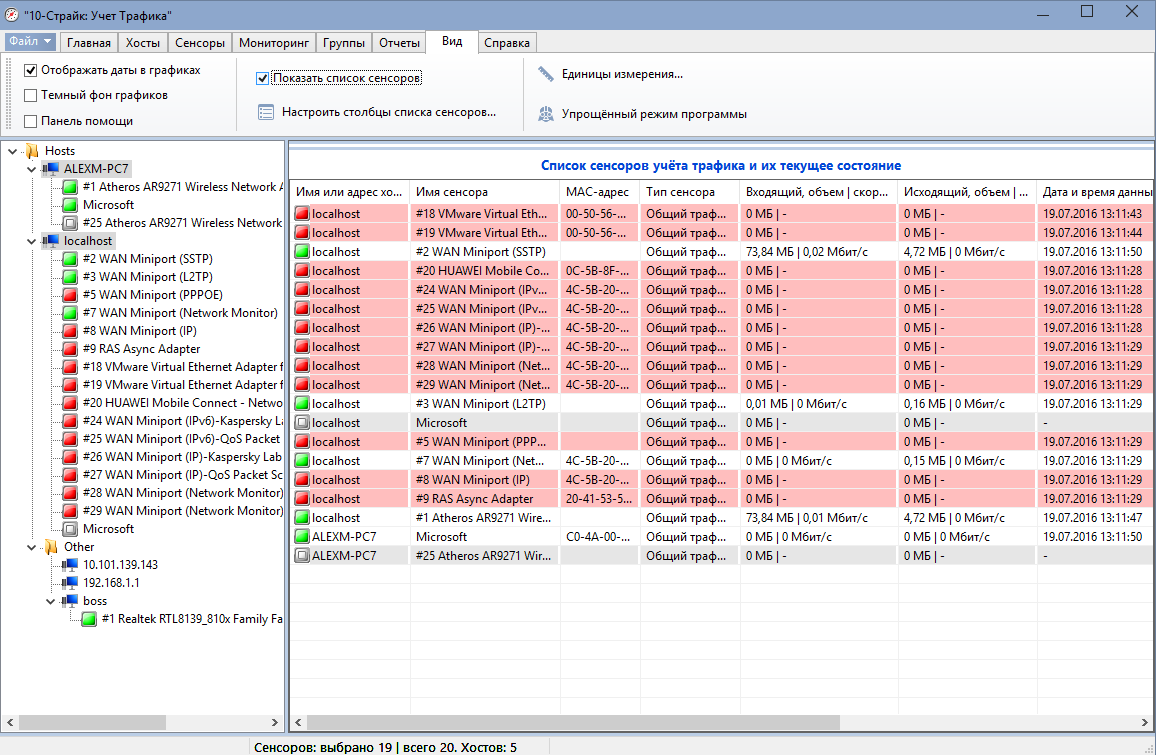The height and width of the screenshot is (755, 1156).
Task: Click gray status icon of #25 Atheros AR9271 in tree
Action: (70, 223)
